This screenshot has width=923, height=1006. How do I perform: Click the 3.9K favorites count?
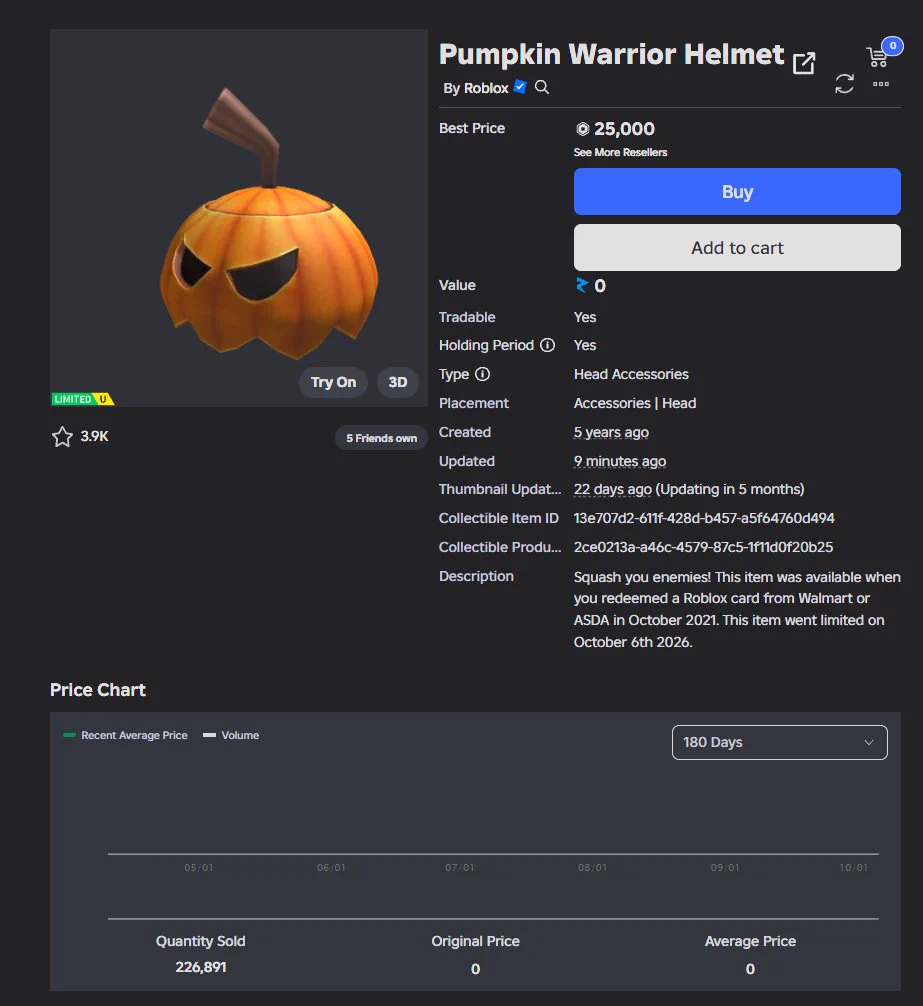coord(94,436)
